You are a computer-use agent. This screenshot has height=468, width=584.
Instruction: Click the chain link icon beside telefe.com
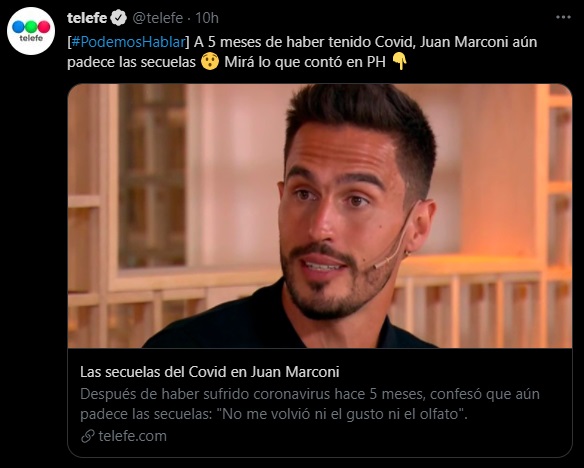pos(88,436)
